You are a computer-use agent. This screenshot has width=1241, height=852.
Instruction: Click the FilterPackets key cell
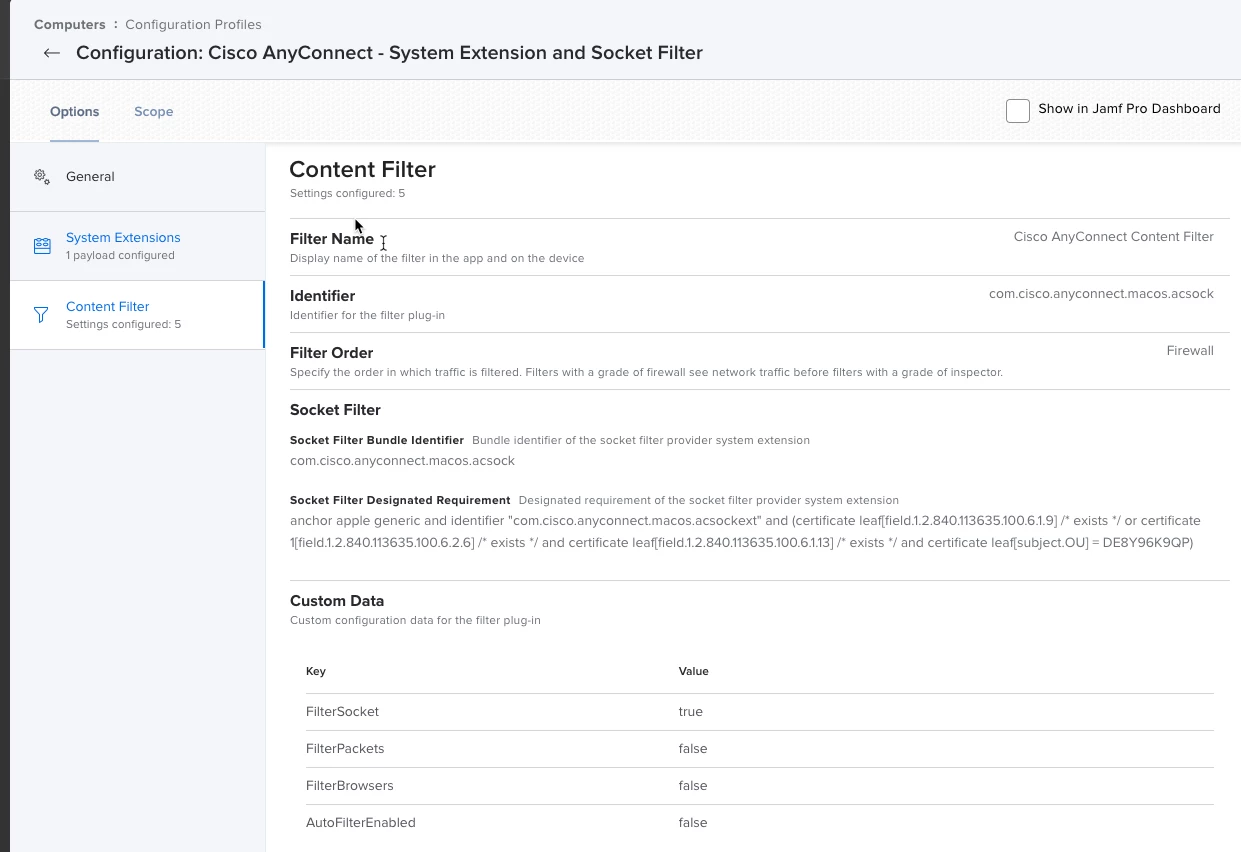(345, 749)
